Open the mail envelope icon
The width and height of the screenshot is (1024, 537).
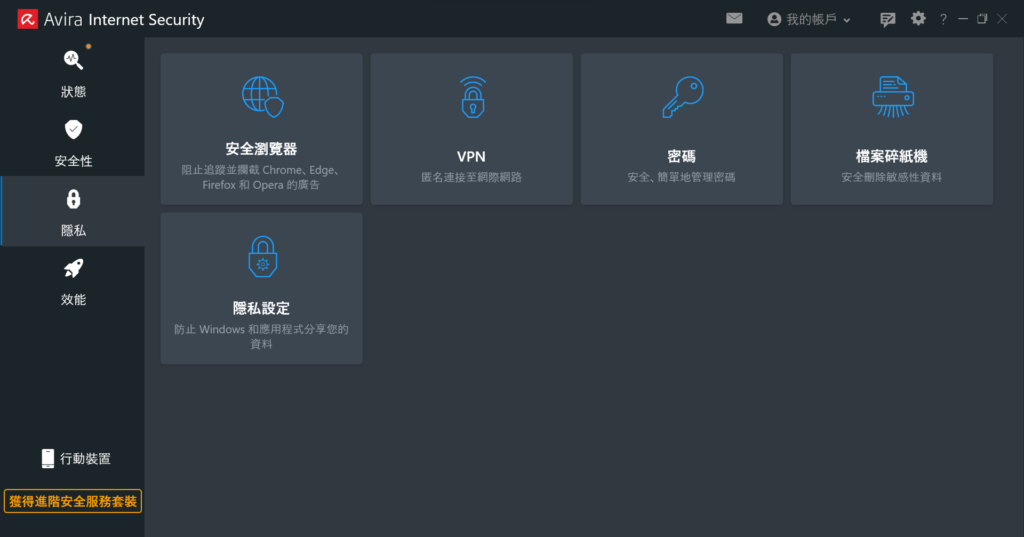click(x=734, y=18)
